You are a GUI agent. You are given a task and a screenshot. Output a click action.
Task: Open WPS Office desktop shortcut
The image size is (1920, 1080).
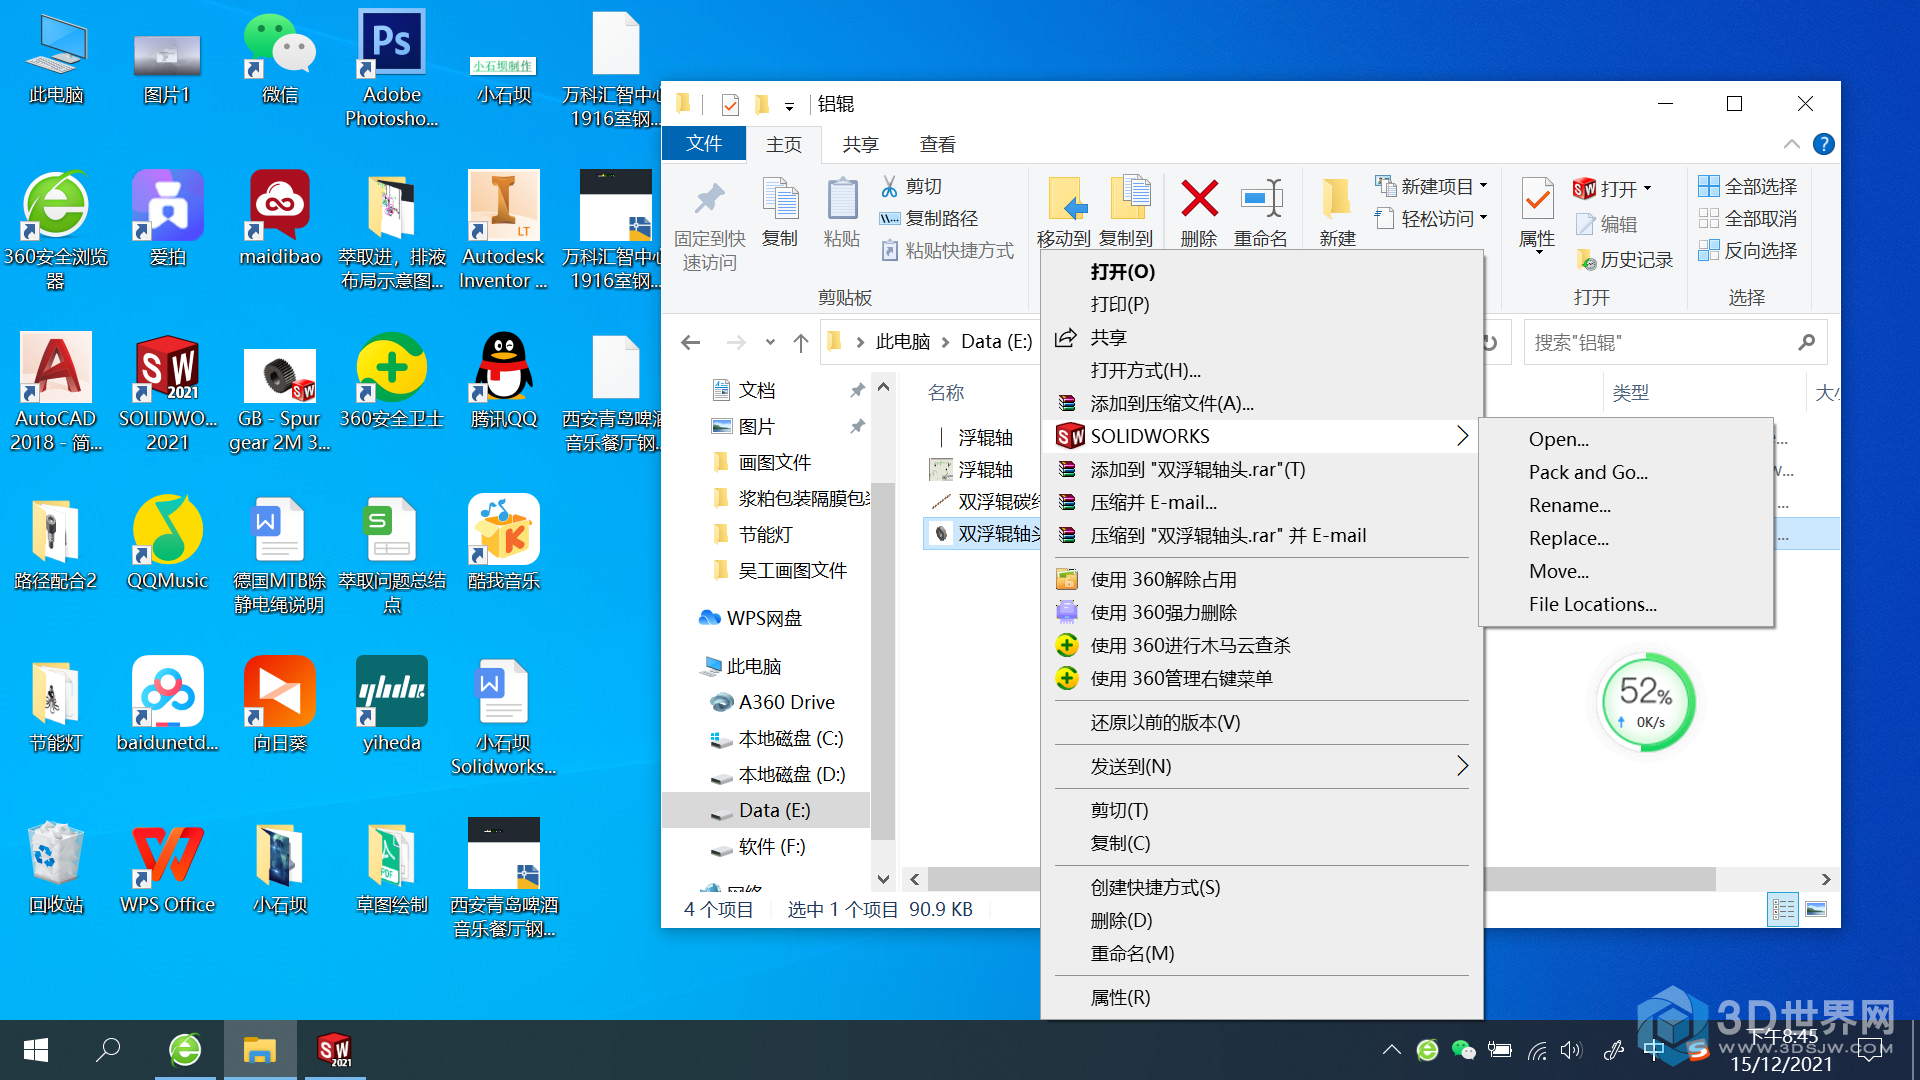click(168, 868)
